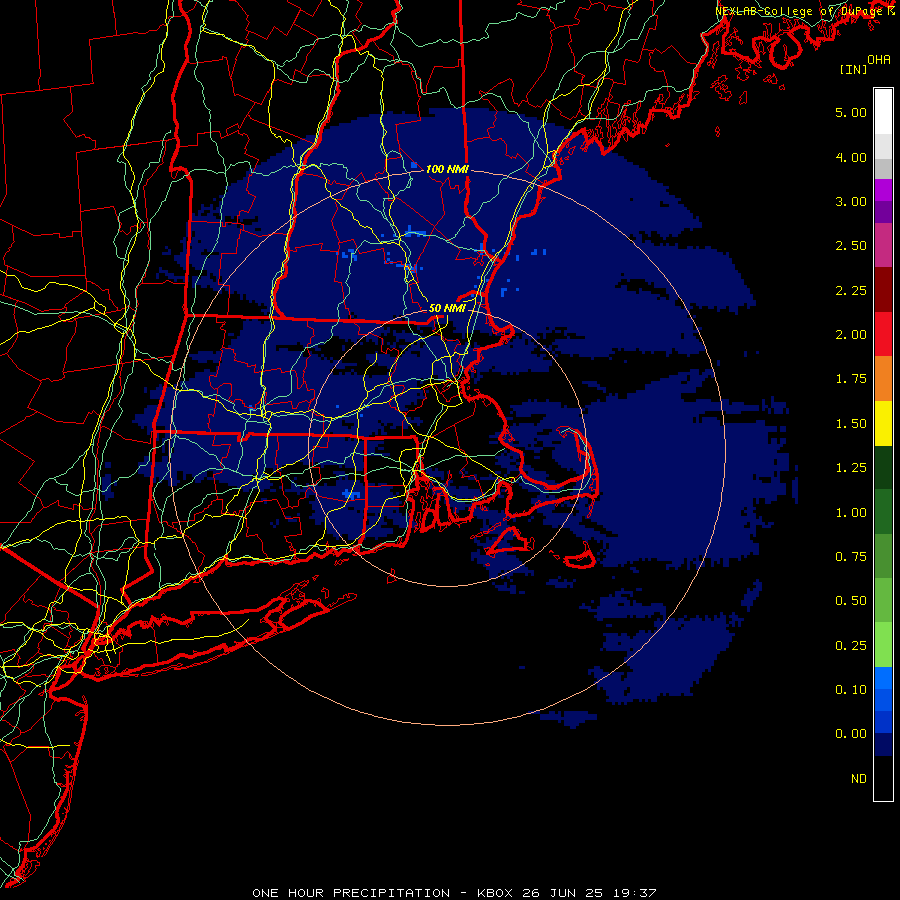900x900 pixels.
Task: Click the bright blue 0.10 legend swatch
Action: [883, 678]
